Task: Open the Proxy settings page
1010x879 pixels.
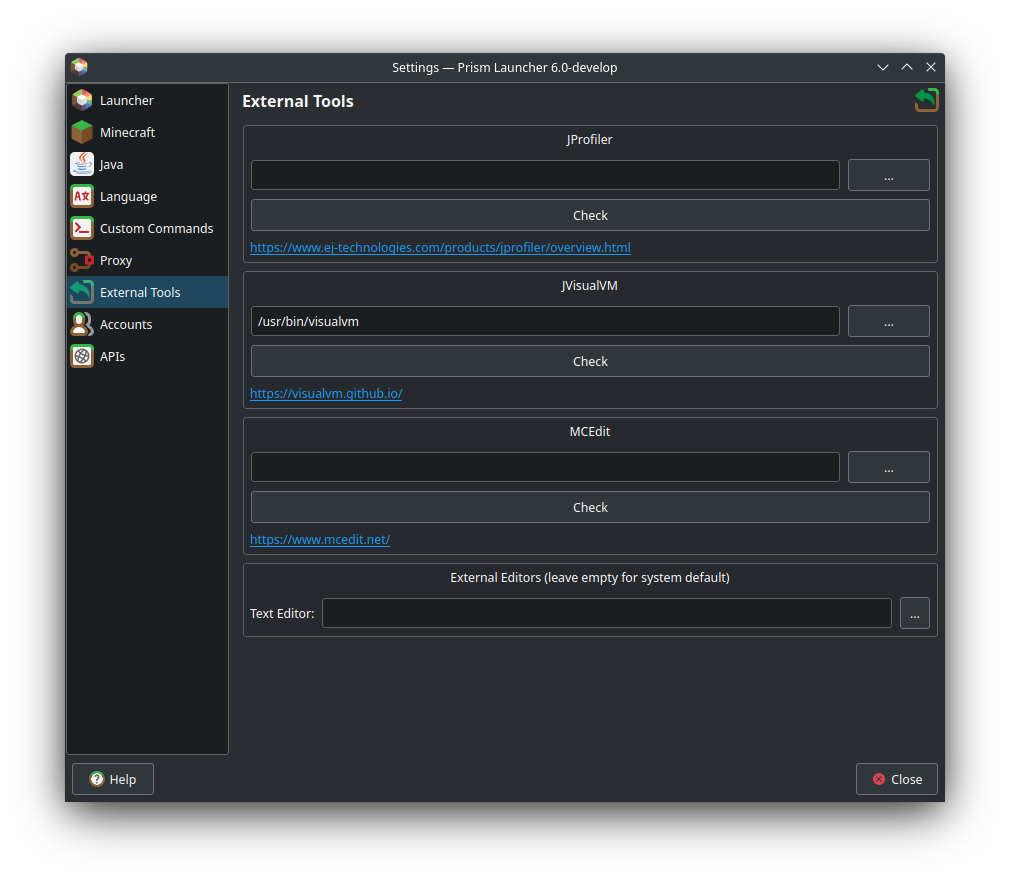Action: [x=148, y=260]
